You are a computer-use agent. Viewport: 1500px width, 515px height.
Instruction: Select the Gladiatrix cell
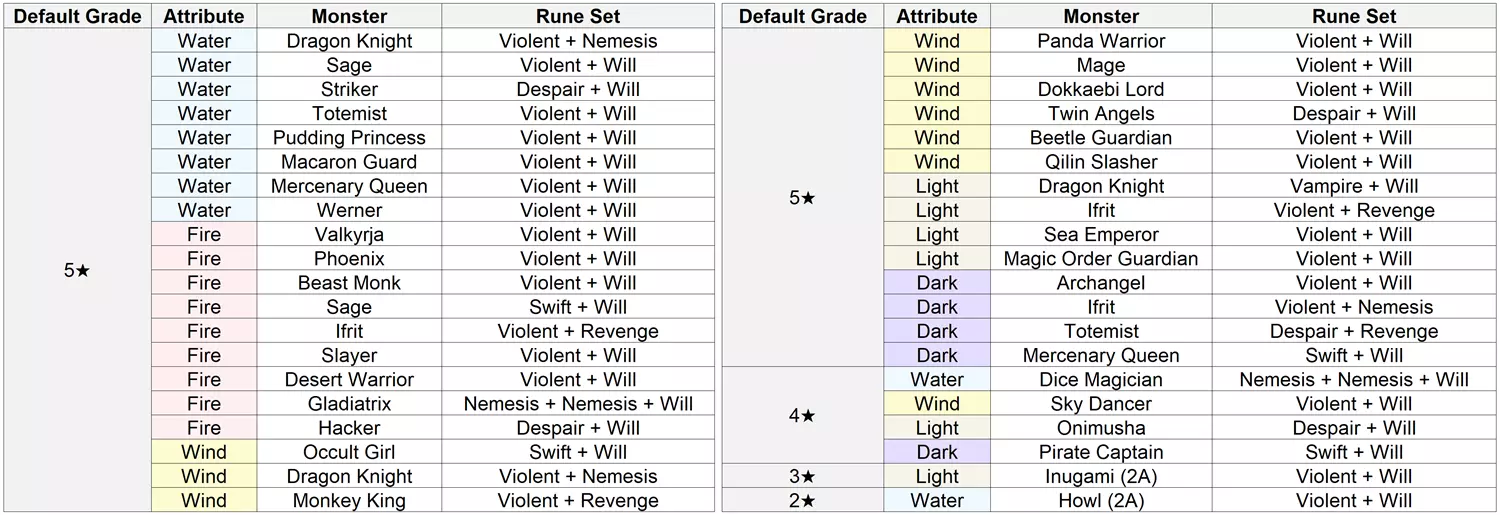(x=349, y=404)
